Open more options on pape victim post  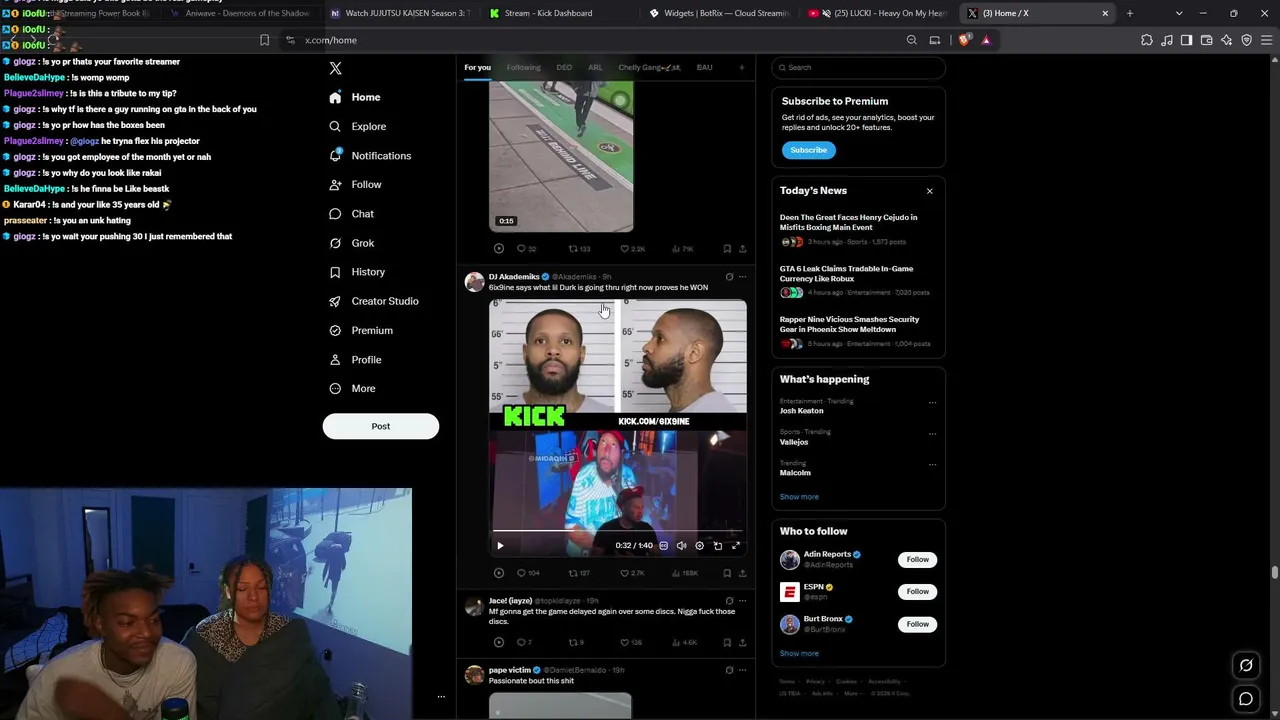point(742,670)
